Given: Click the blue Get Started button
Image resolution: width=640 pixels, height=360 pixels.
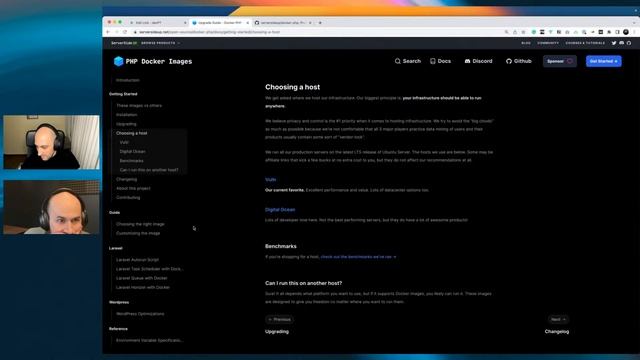Looking at the screenshot, I should click(604, 61).
